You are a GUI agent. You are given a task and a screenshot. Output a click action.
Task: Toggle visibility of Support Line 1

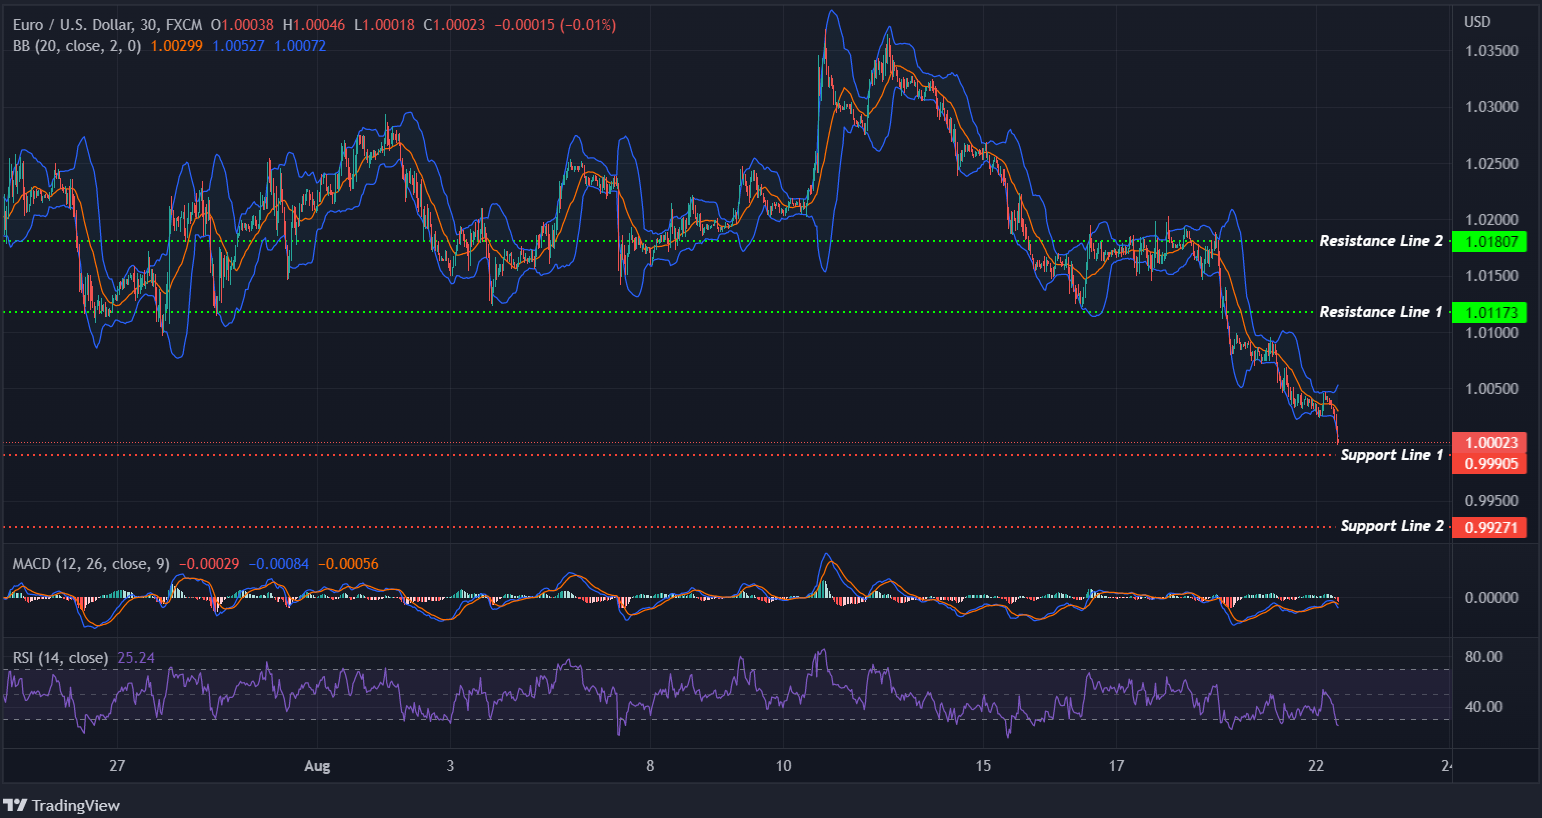(1391, 454)
